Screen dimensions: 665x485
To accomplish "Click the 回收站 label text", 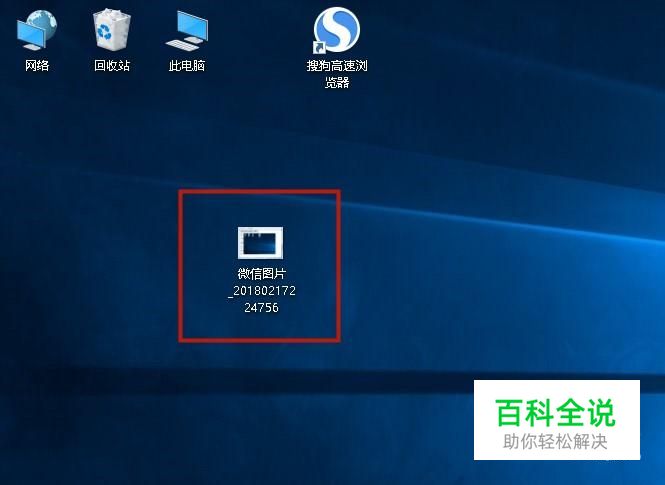I will pos(112,66).
